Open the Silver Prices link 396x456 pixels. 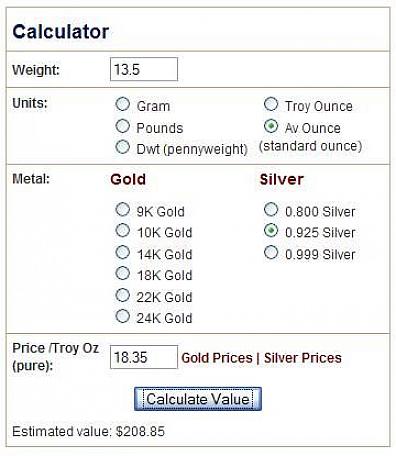(x=303, y=358)
